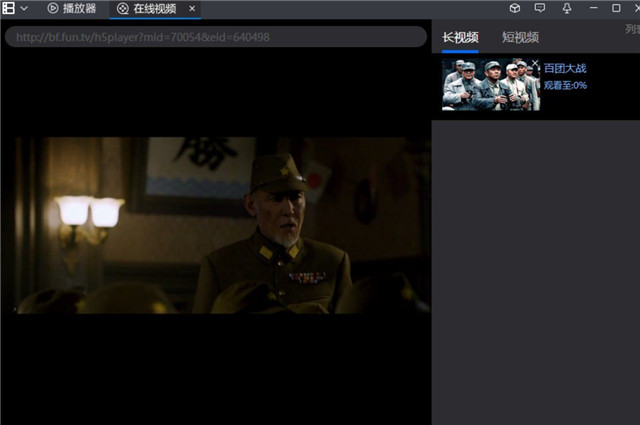640x425 pixels.
Task: Click the playing video frame
Action: [x=216, y=225]
